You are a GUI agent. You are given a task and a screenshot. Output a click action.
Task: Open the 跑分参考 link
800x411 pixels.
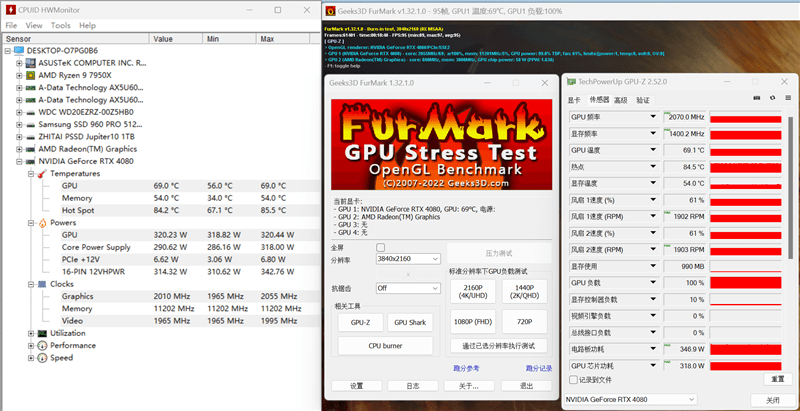[466, 368]
